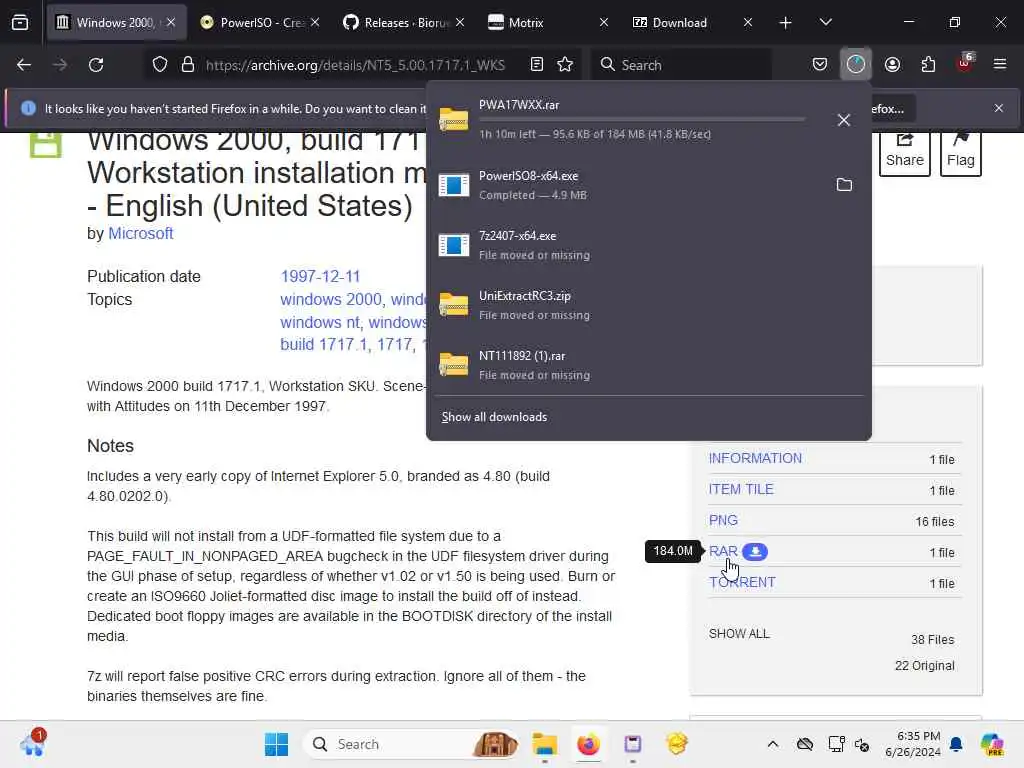
Task: Click the PWA17WXX.rar download progress bar
Action: [x=642, y=120]
